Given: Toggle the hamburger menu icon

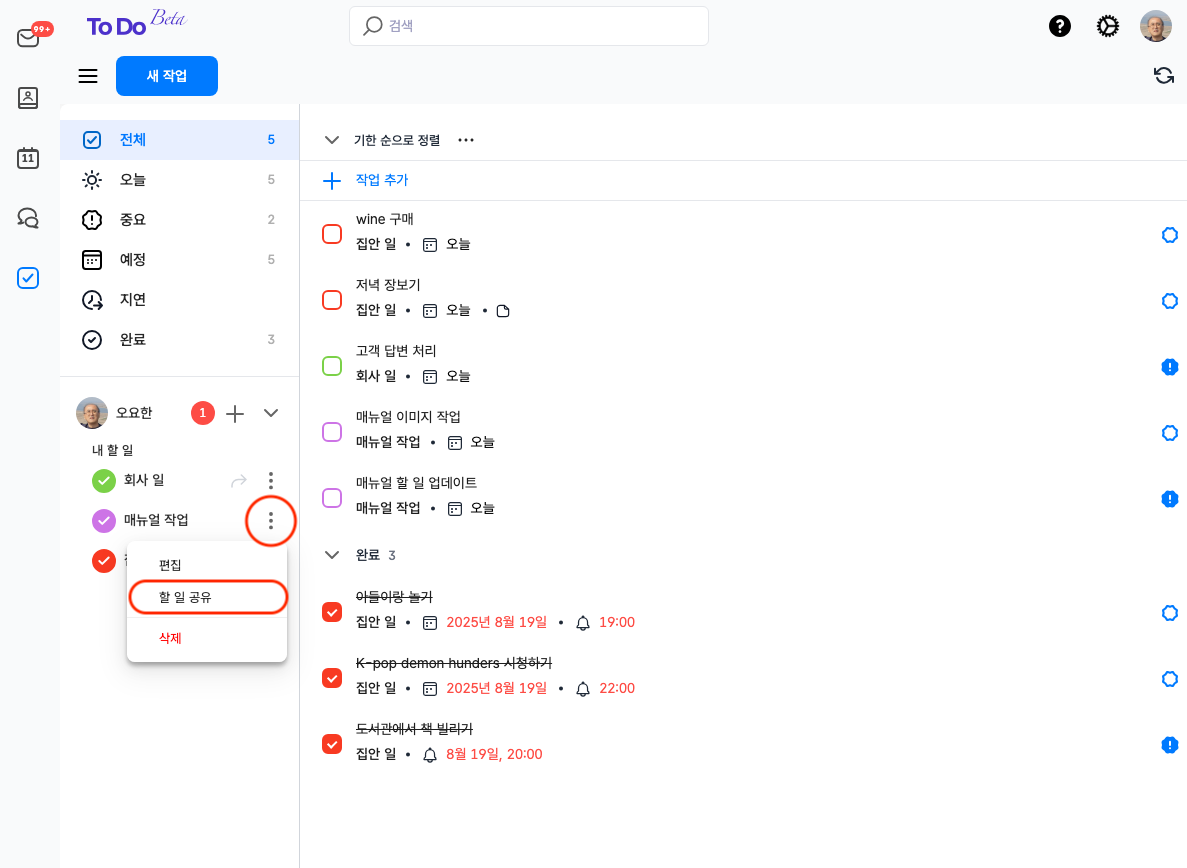Looking at the screenshot, I should tap(88, 76).
